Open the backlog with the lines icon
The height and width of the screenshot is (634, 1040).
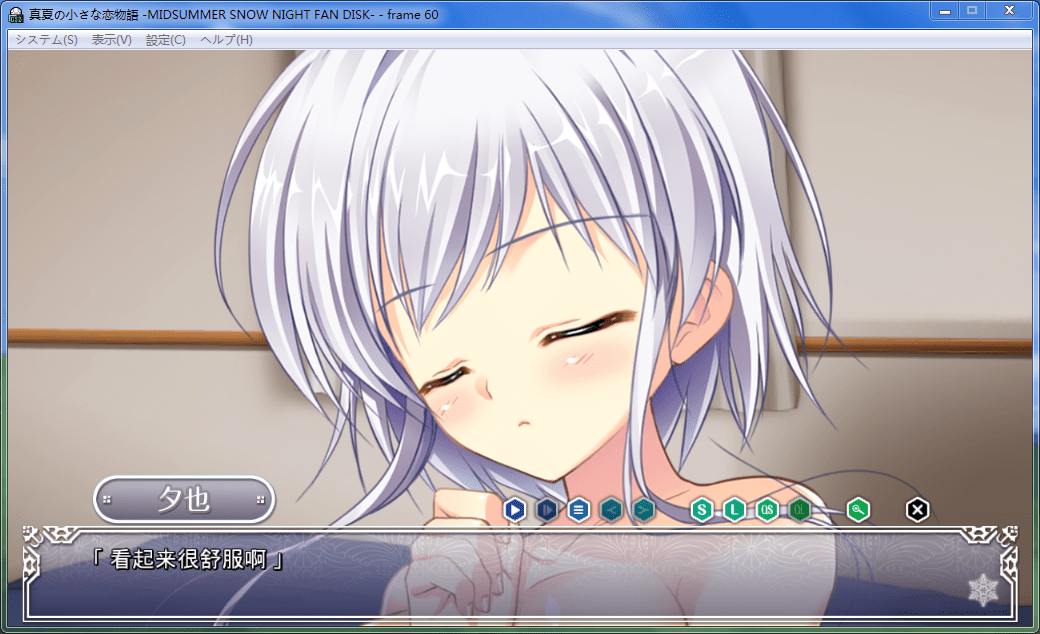pyautogui.click(x=578, y=510)
